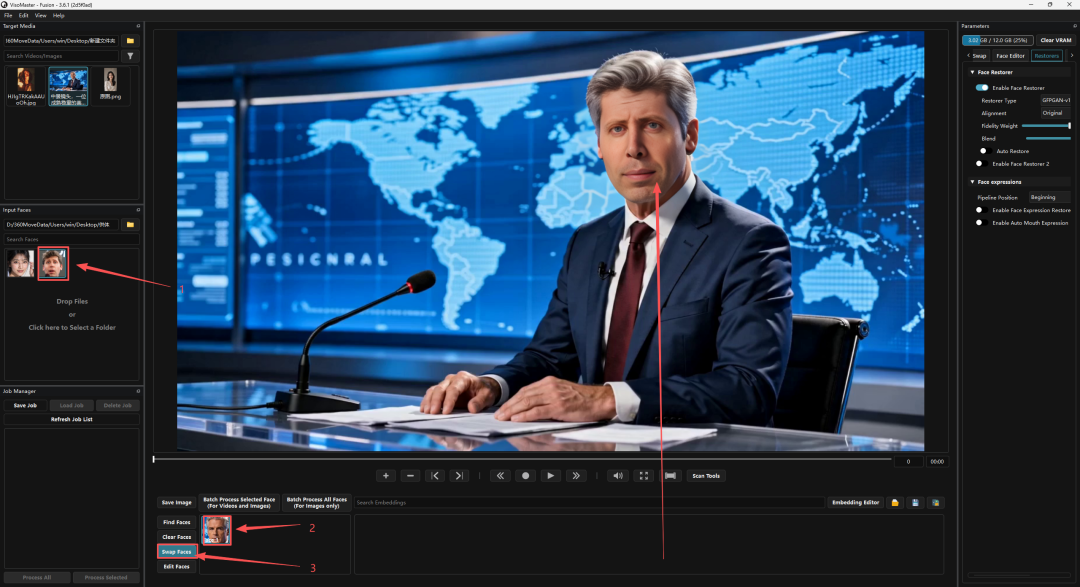The image size is (1080, 587).
Task: Float the Target Media panel
Action: 138,26
